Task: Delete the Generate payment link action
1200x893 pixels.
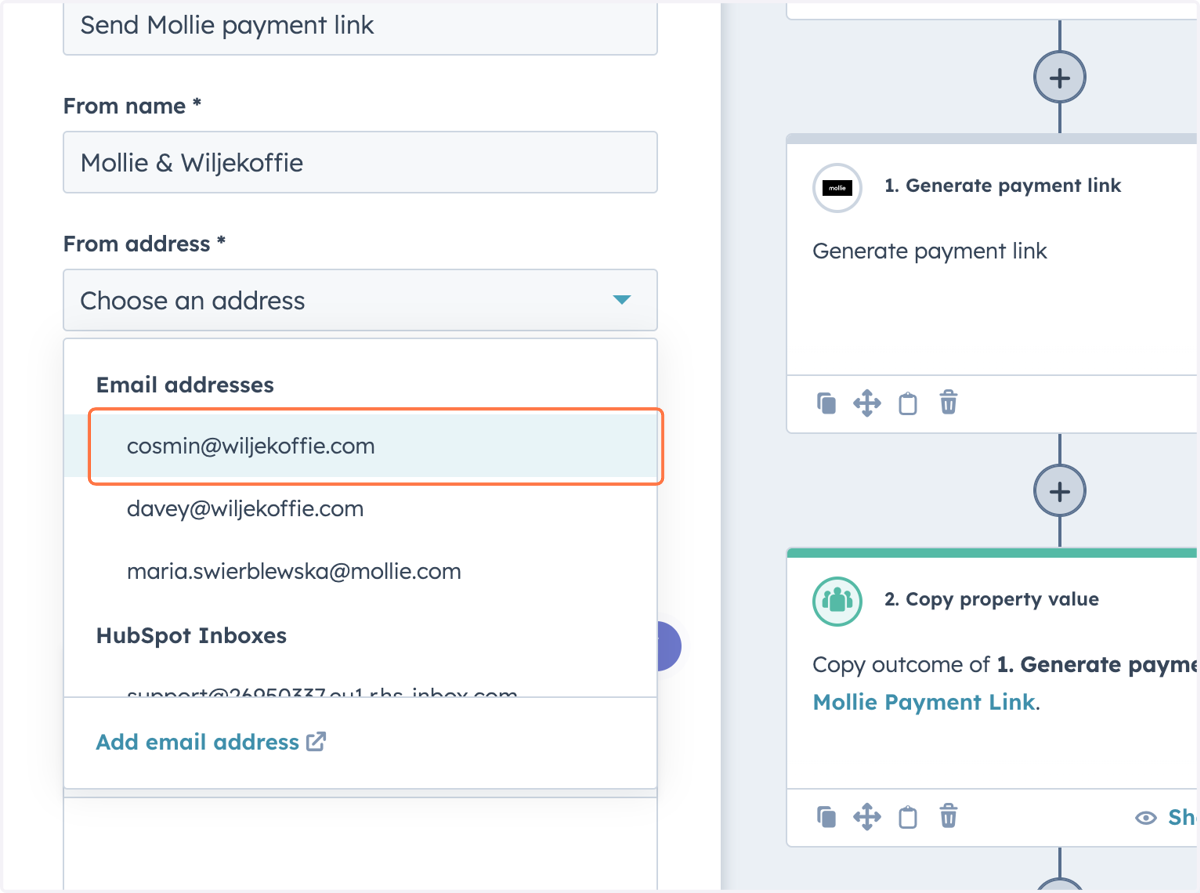Action: [x=949, y=403]
